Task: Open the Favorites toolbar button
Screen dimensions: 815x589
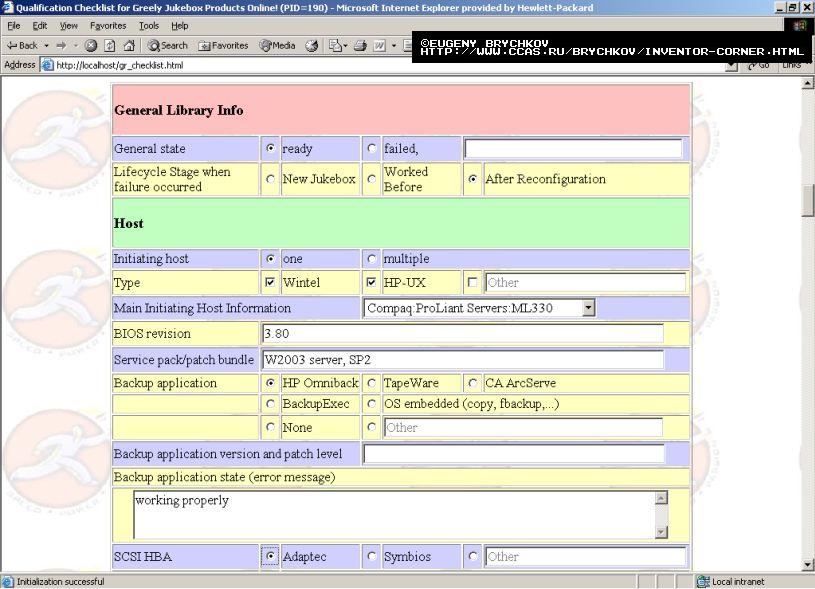Action: click(224, 46)
